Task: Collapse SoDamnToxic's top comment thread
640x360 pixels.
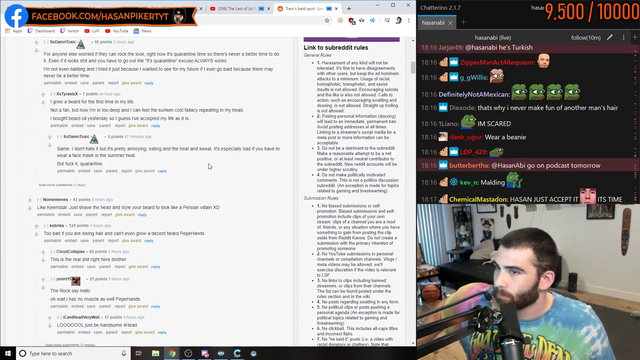Action: click(x=46, y=42)
